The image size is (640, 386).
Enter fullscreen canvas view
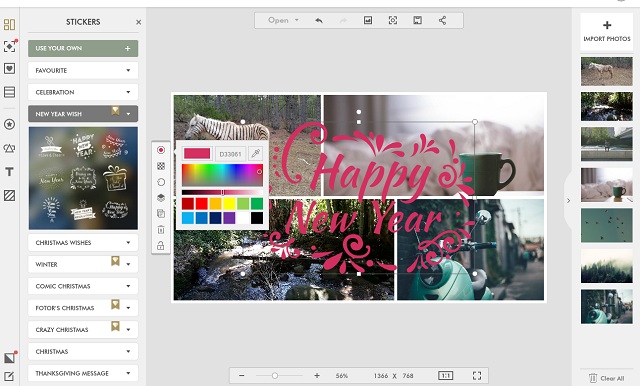click(x=477, y=375)
